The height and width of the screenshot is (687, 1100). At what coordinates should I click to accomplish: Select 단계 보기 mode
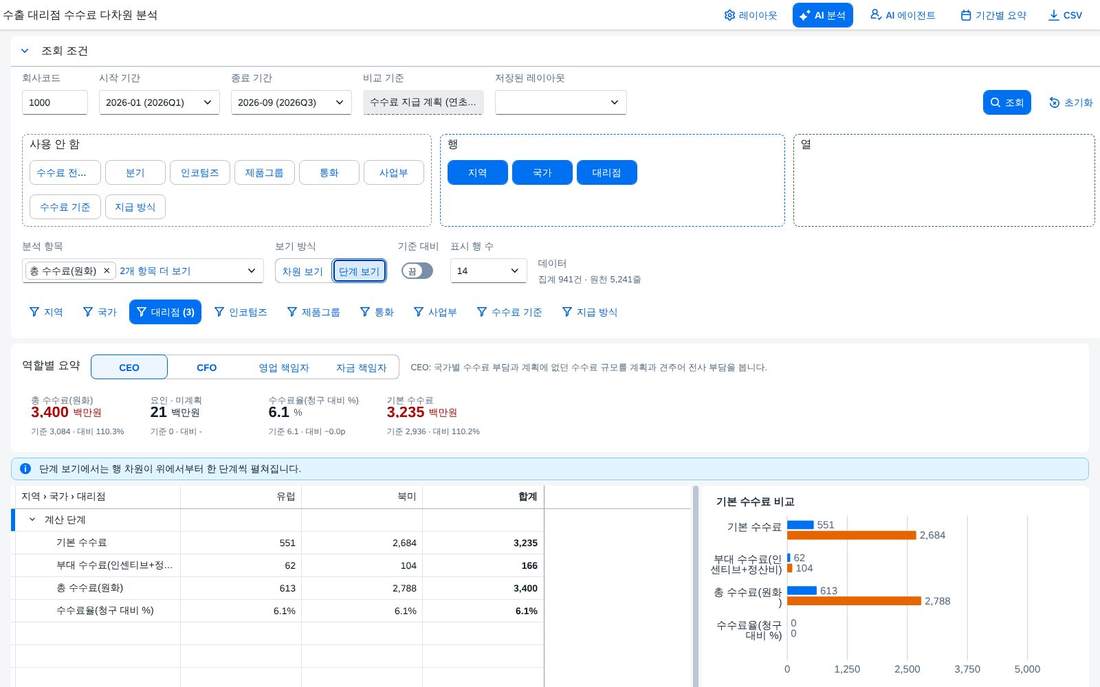pyautogui.click(x=359, y=272)
